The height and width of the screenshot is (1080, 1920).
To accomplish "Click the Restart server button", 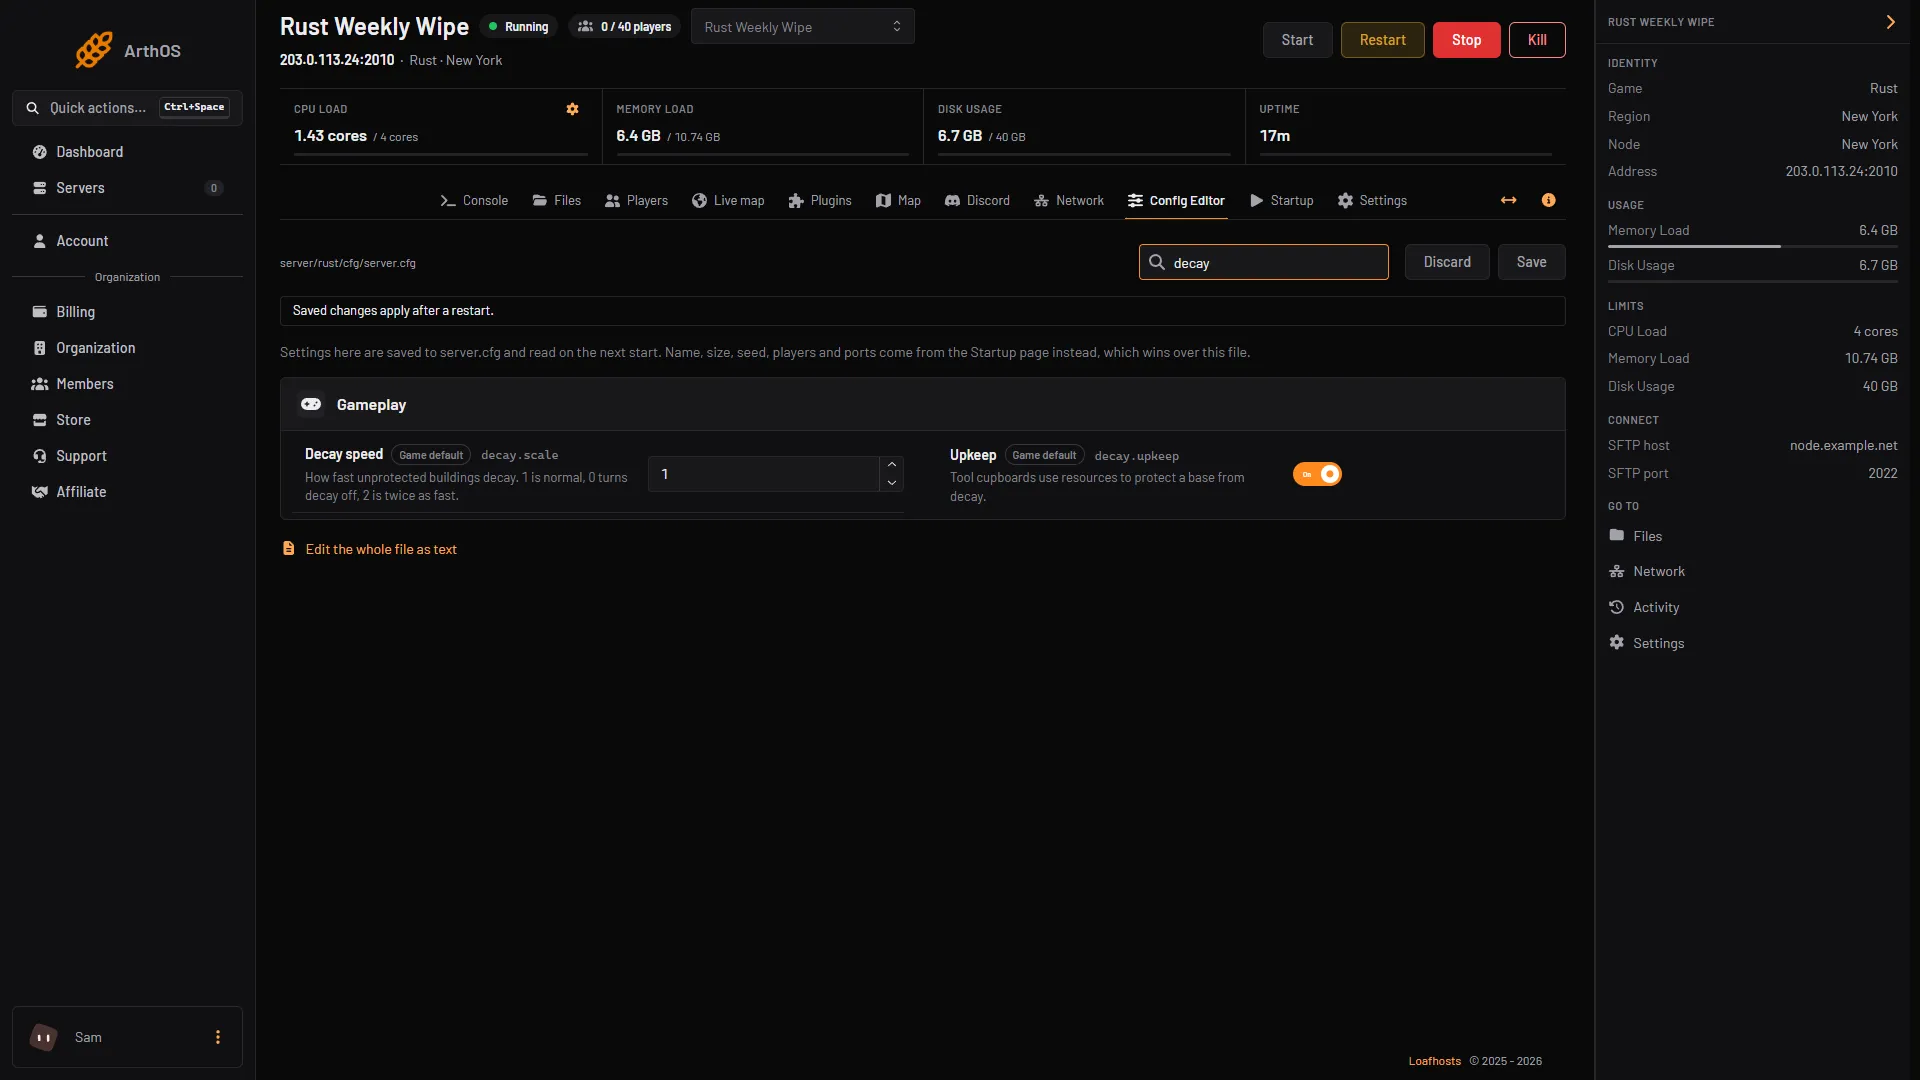I will pyautogui.click(x=1382, y=40).
